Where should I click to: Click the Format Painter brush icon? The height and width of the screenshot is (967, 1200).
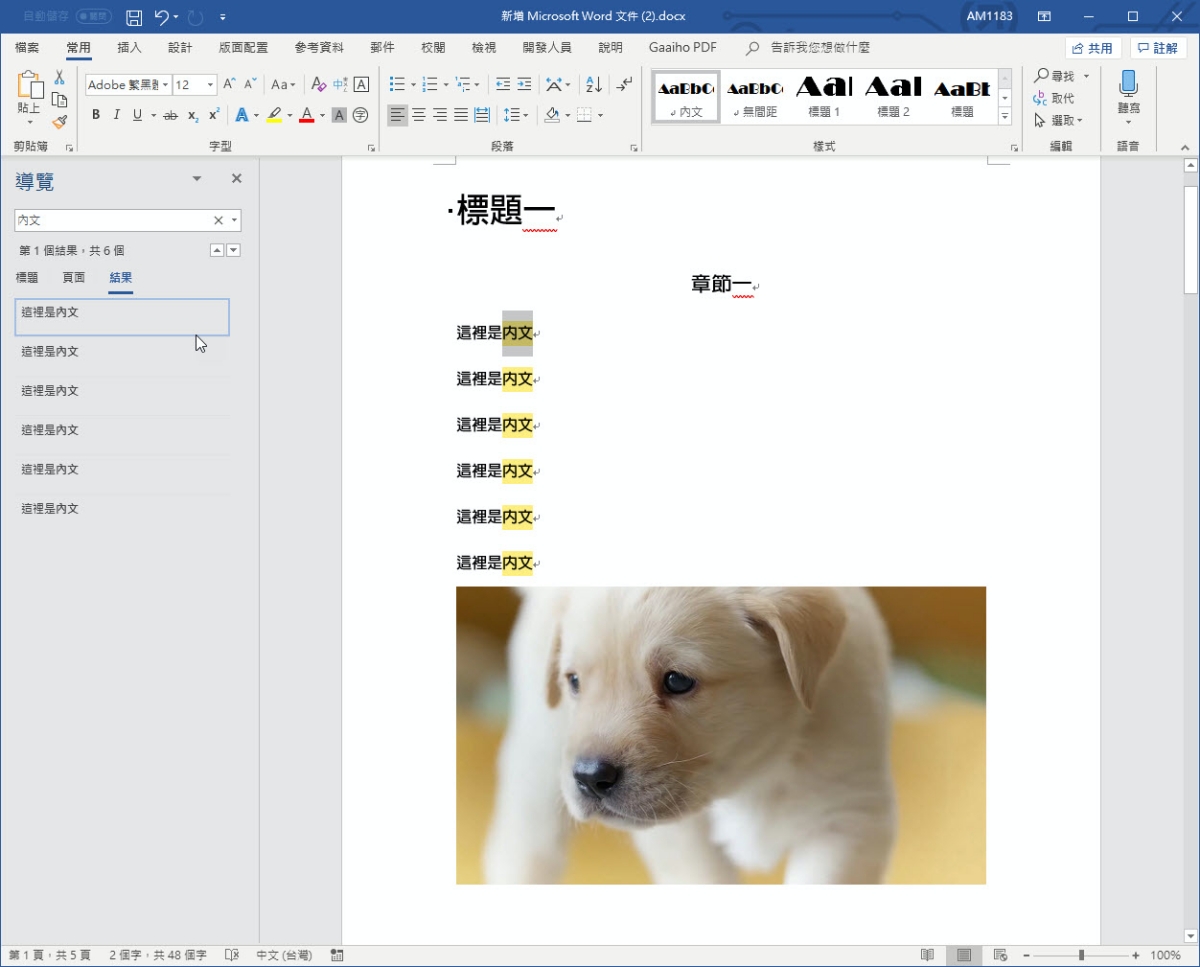(x=59, y=122)
